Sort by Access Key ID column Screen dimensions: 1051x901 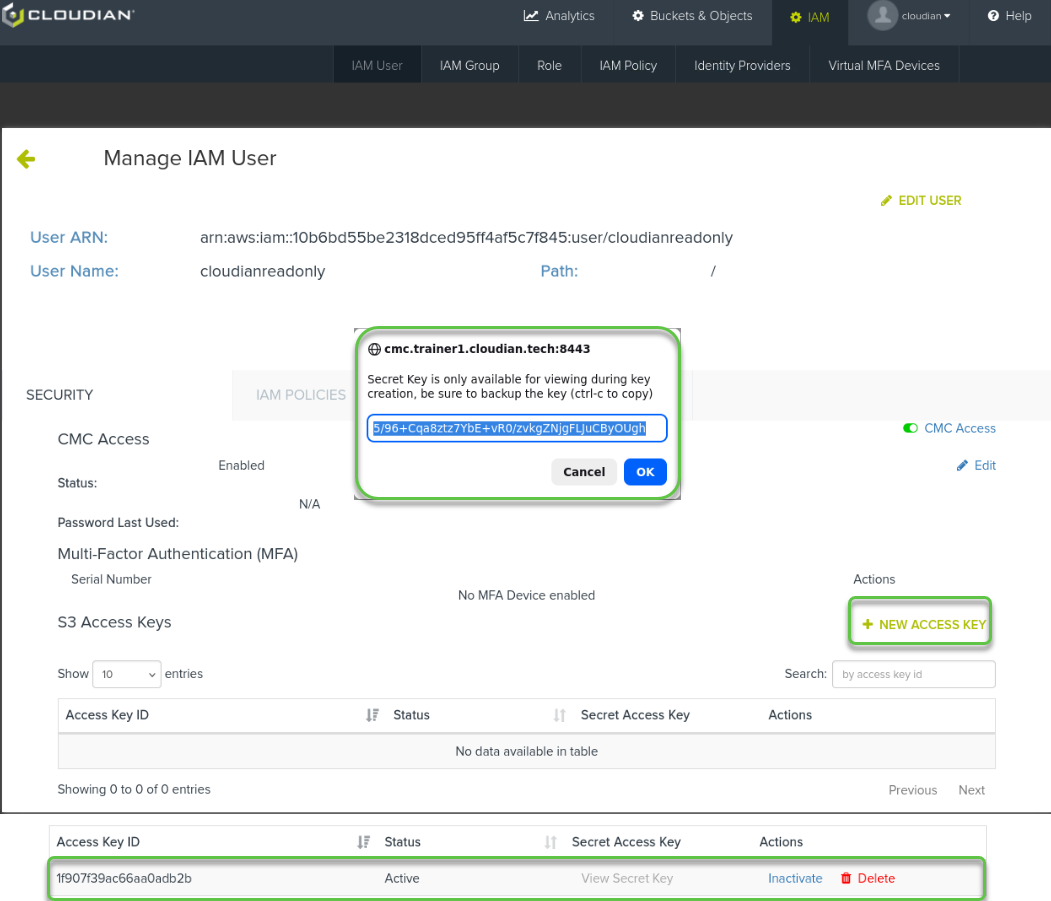pos(372,715)
